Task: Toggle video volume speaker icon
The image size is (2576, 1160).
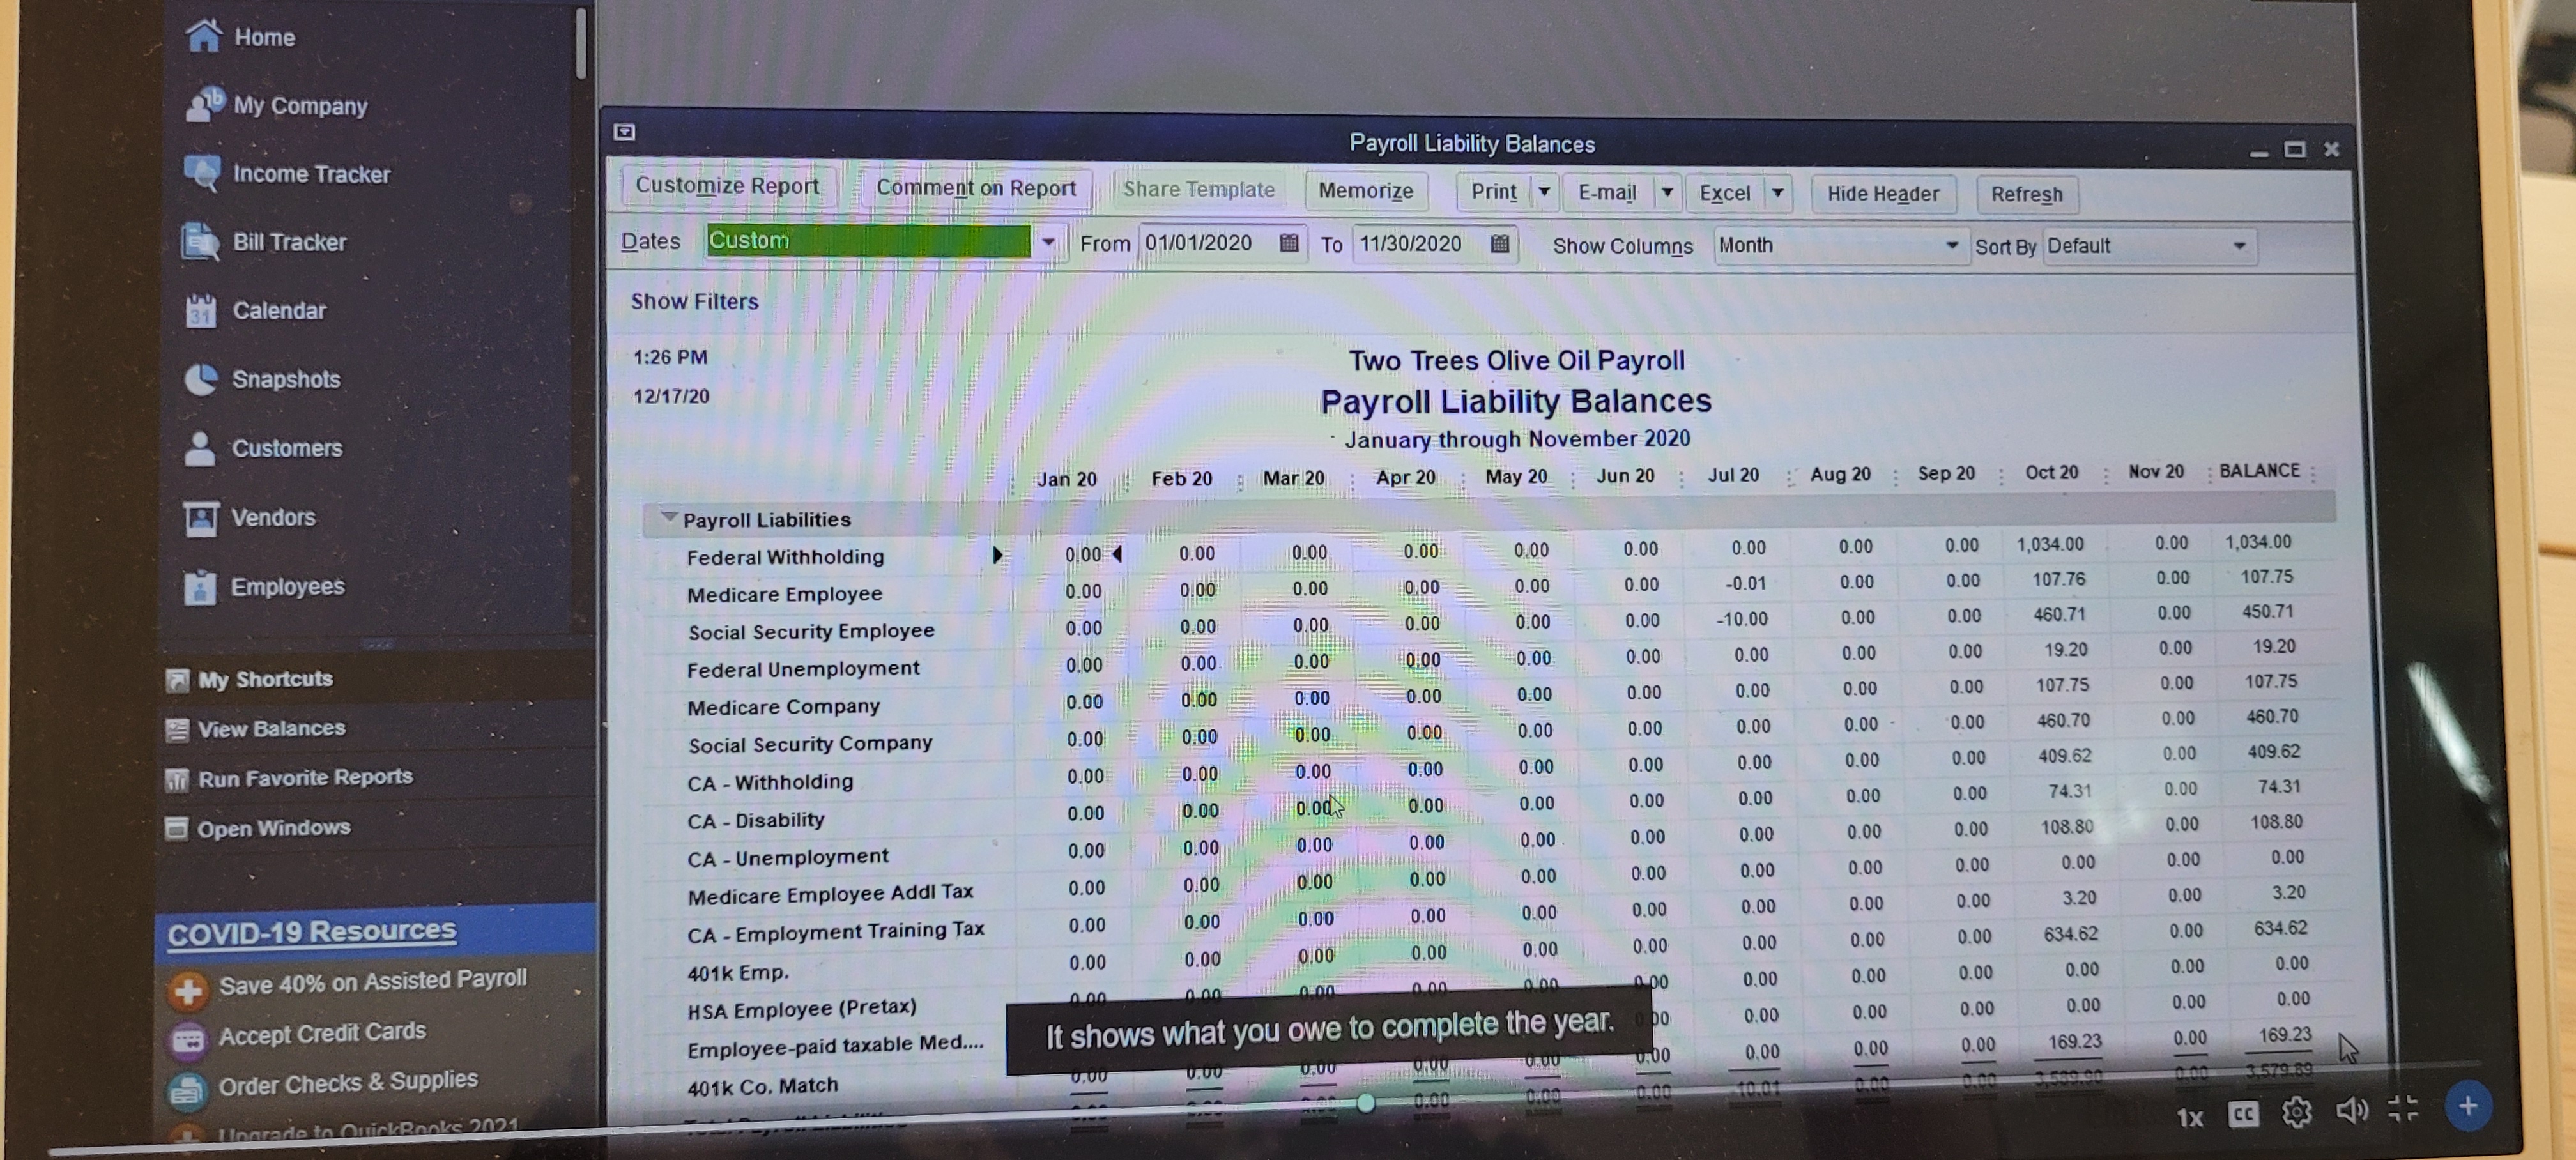Action: coord(2351,1110)
